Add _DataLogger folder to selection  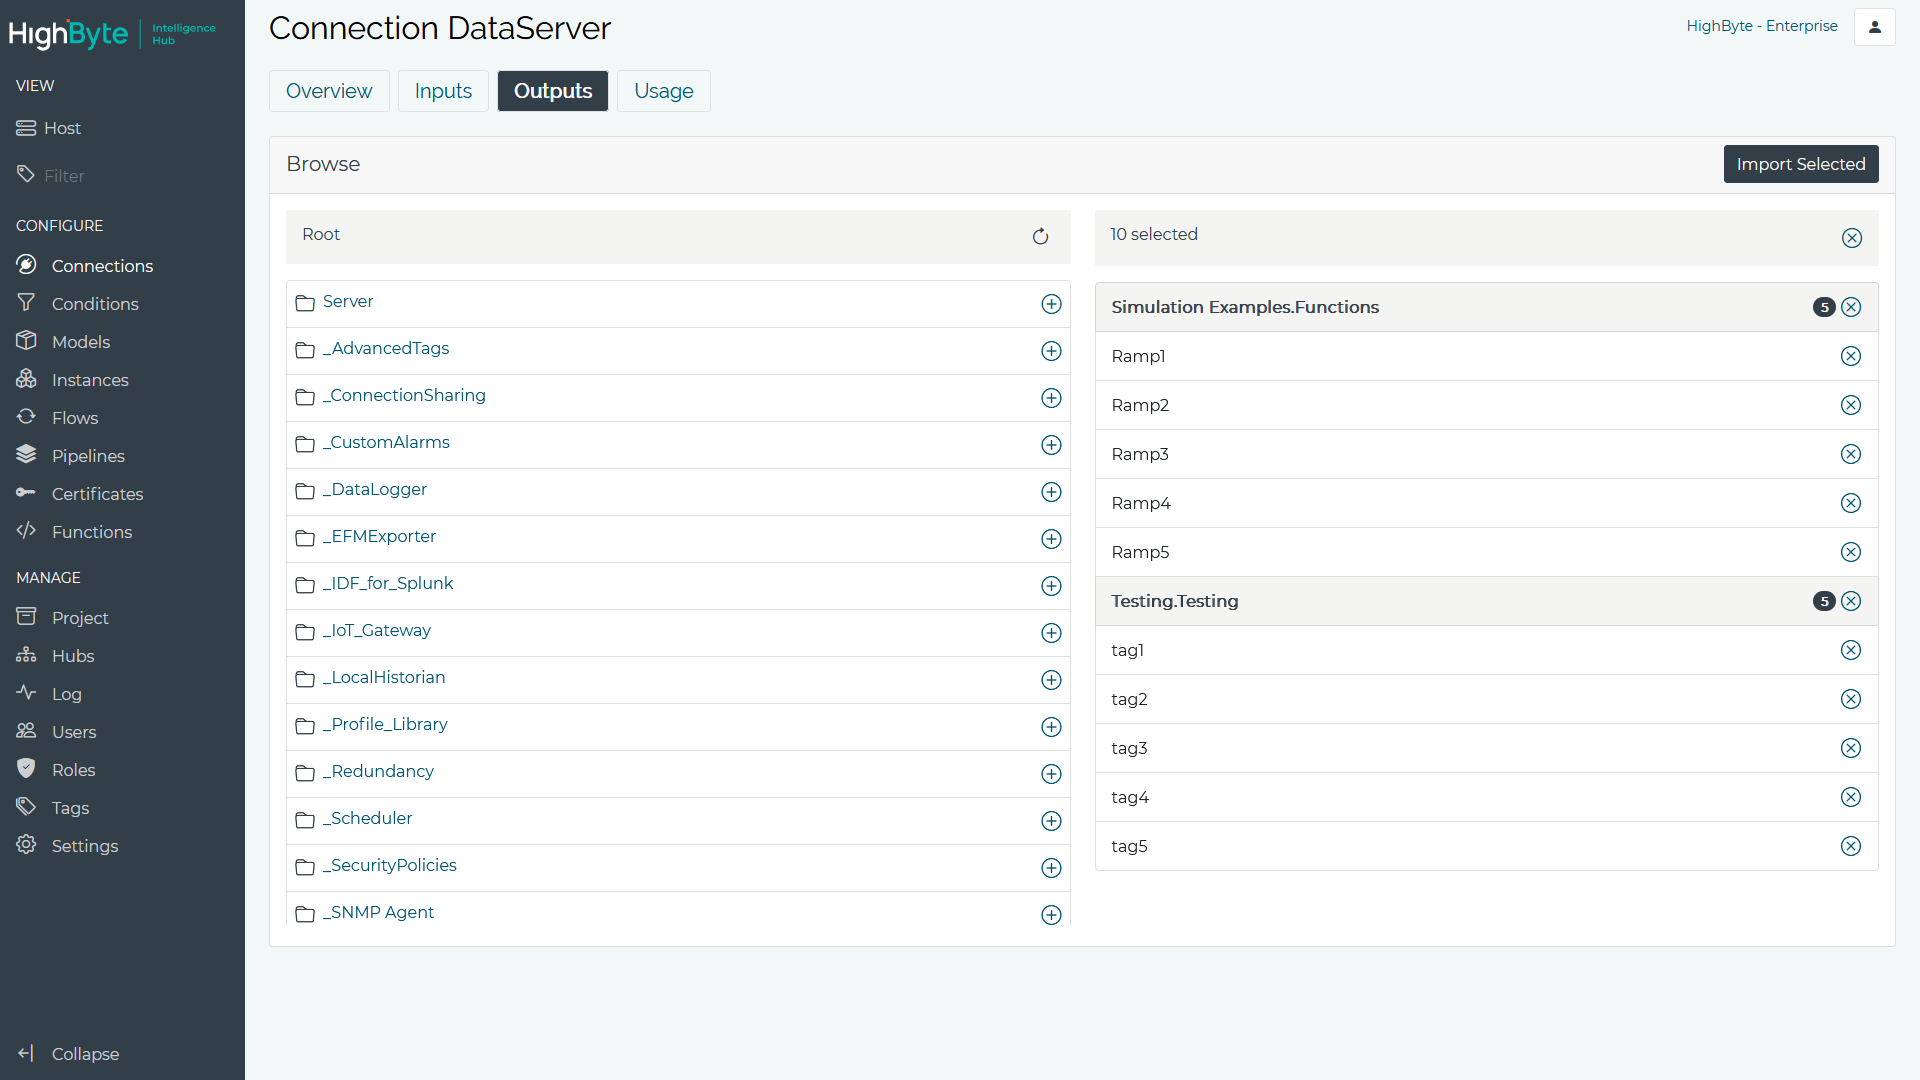(x=1050, y=491)
